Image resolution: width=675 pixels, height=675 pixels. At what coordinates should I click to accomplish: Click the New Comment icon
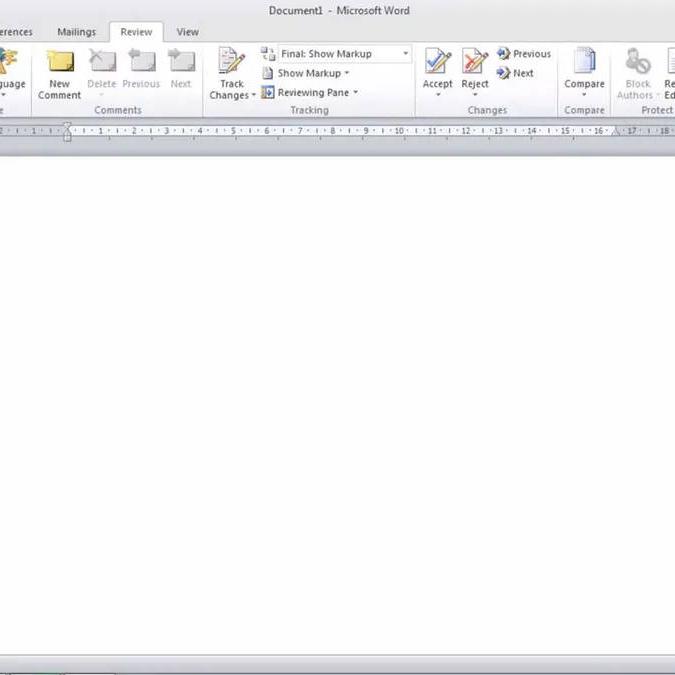[x=61, y=62]
